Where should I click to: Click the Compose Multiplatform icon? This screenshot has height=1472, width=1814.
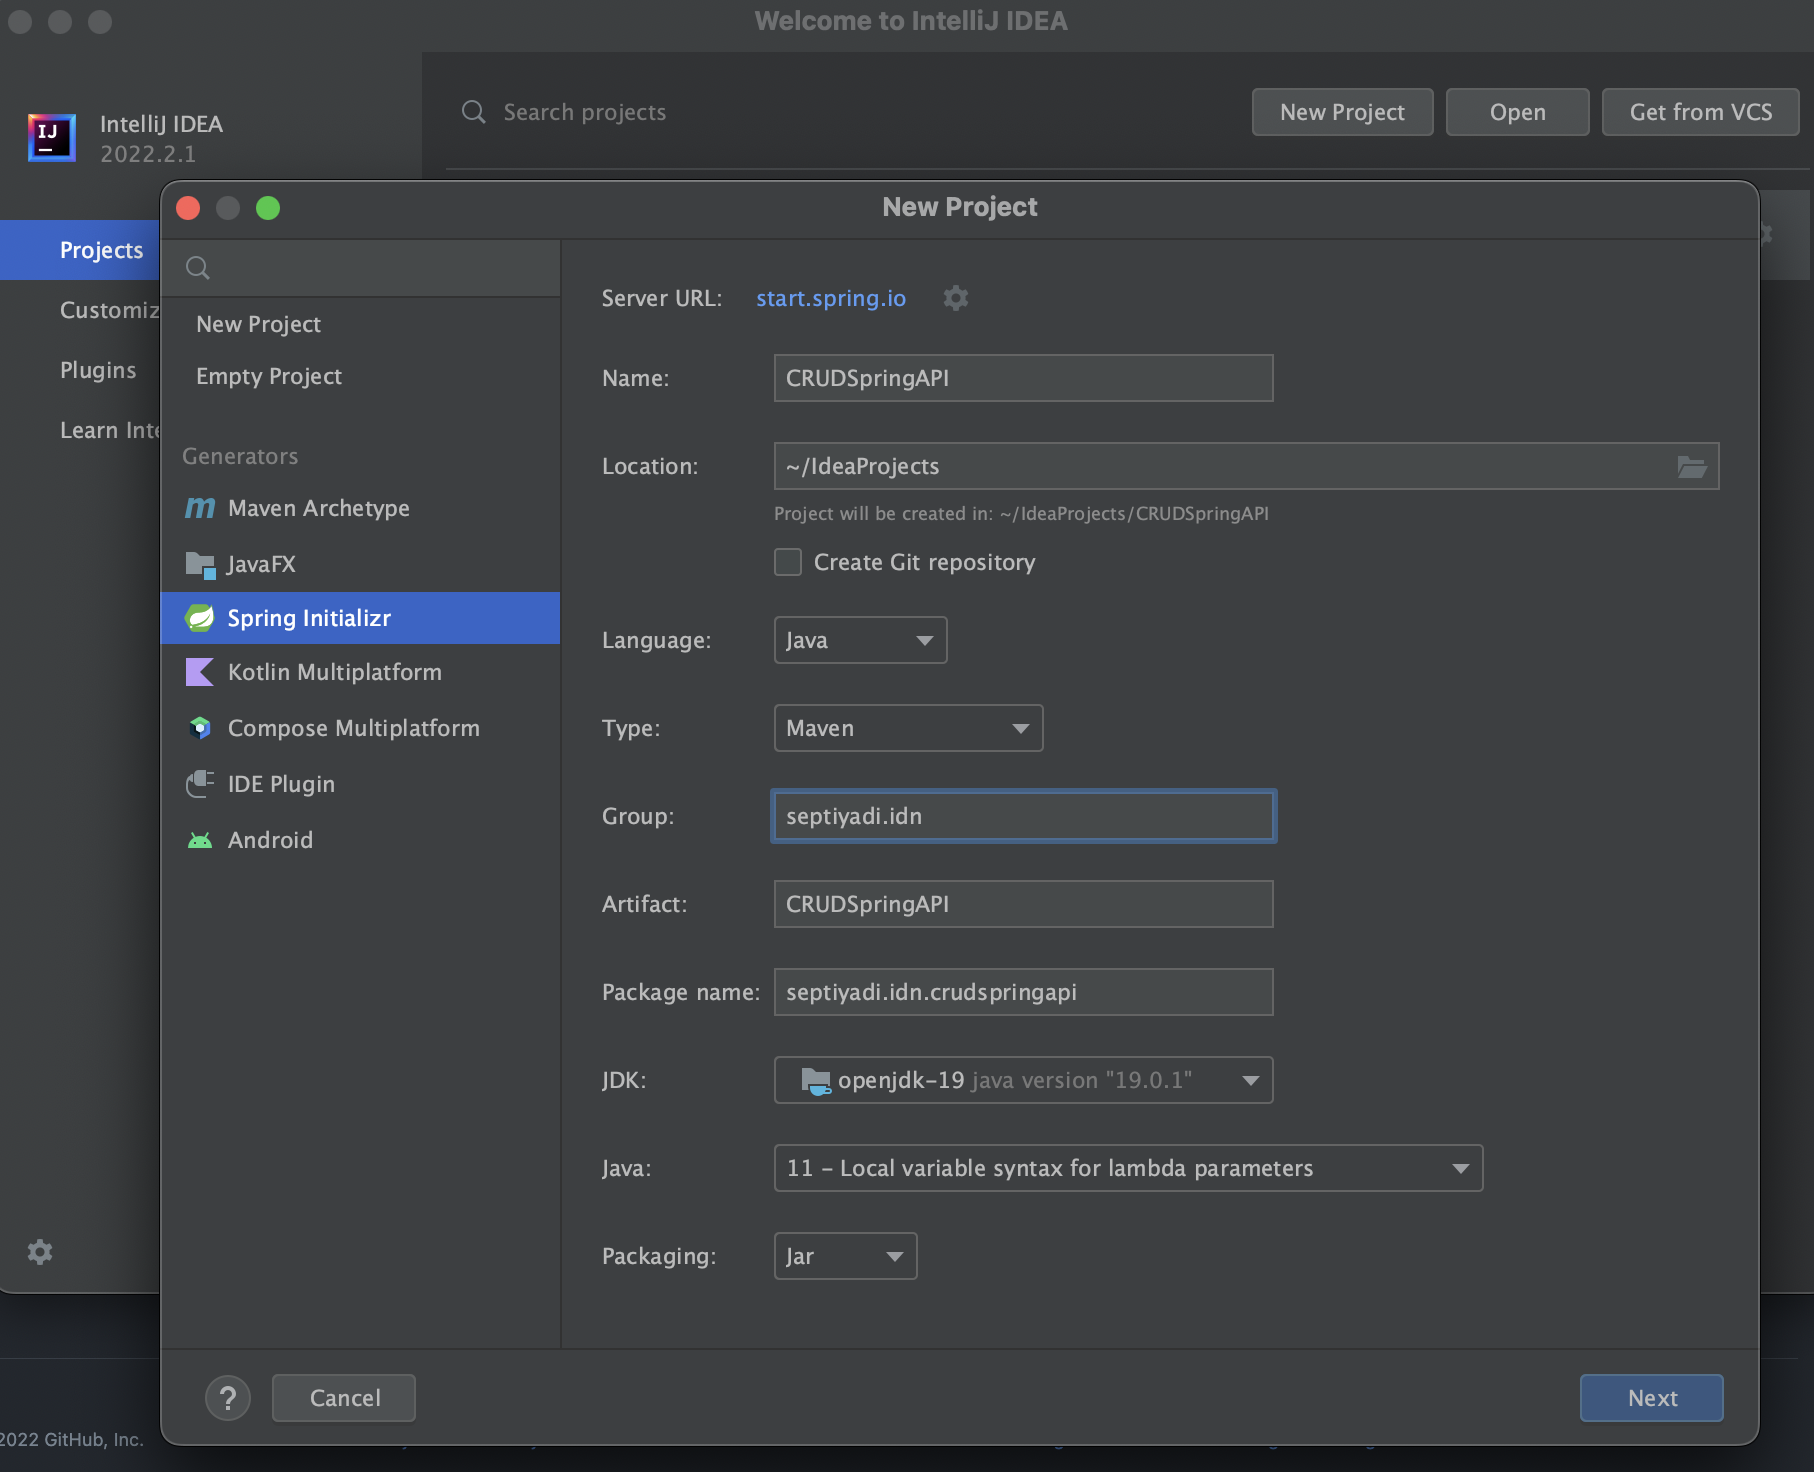pos(200,728)
